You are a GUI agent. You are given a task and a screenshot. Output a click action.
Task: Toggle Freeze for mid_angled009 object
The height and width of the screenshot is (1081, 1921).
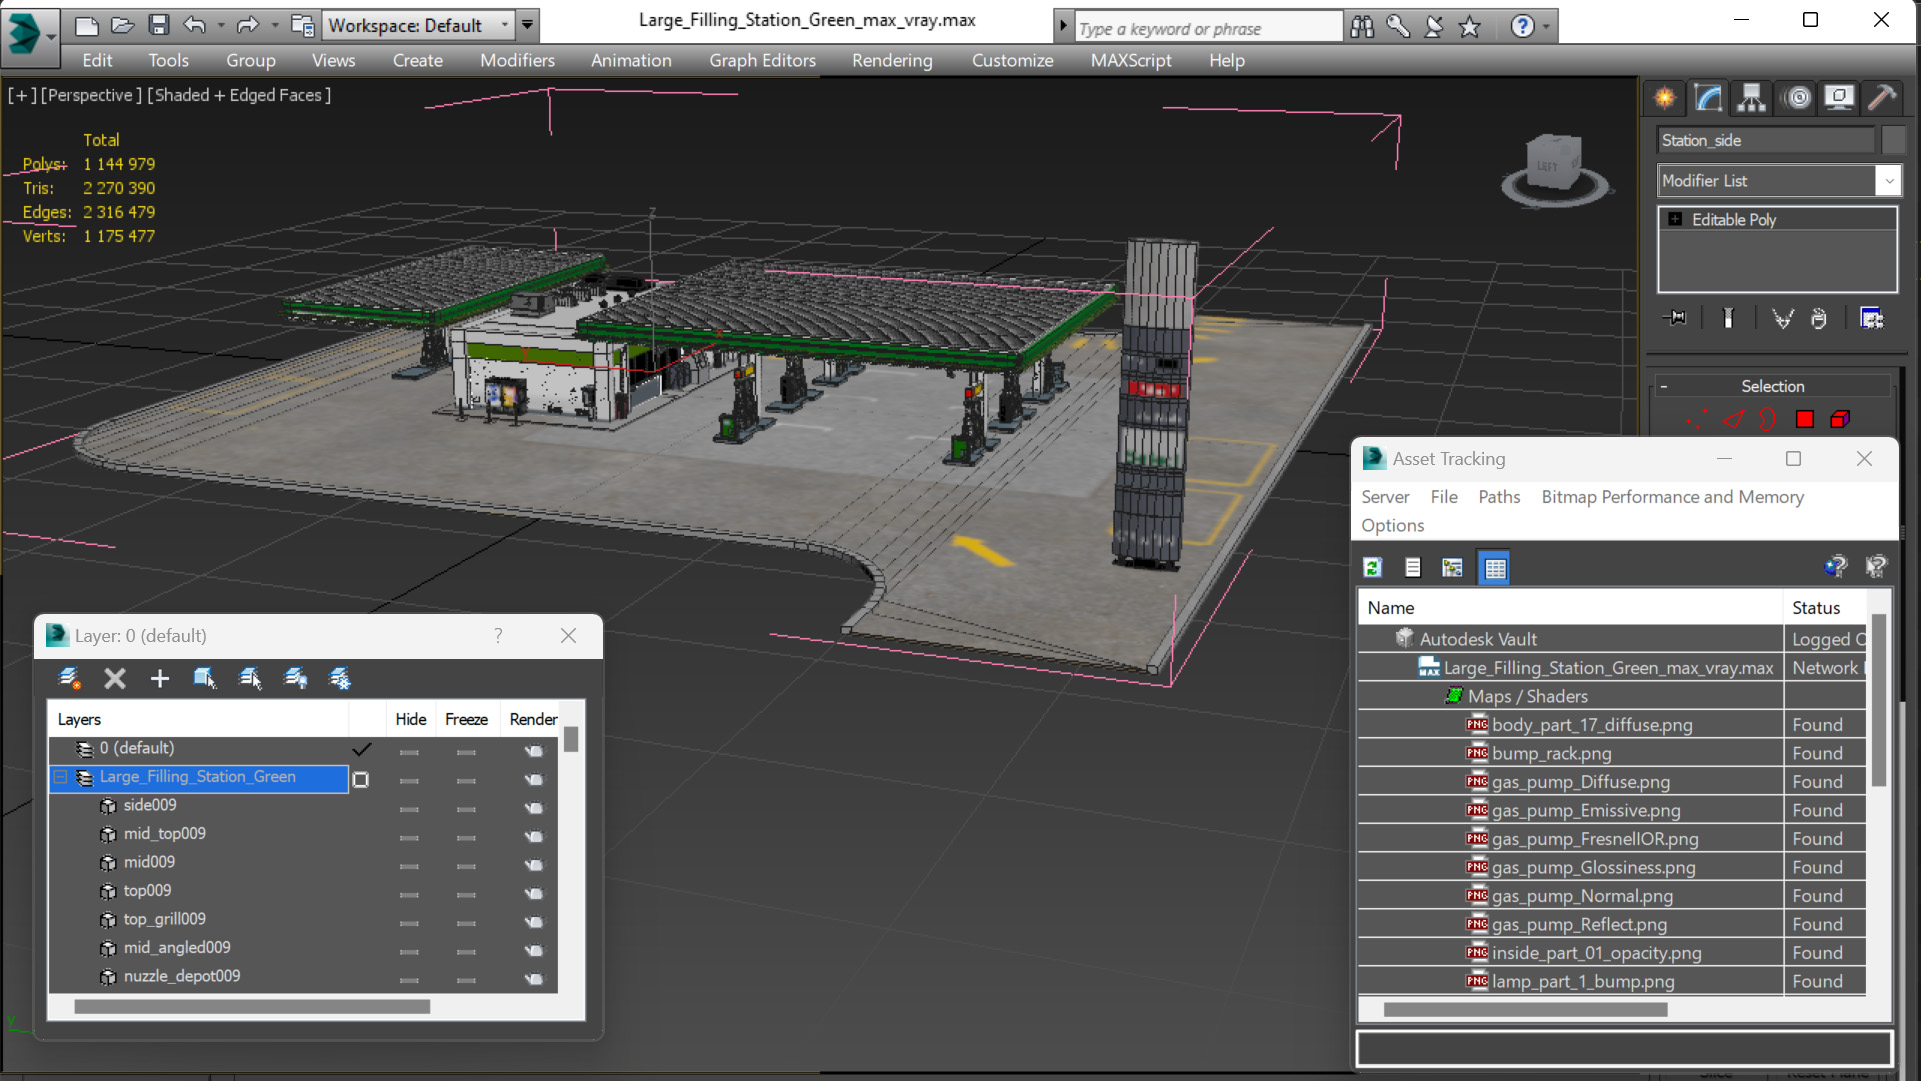tap(466, 951)
